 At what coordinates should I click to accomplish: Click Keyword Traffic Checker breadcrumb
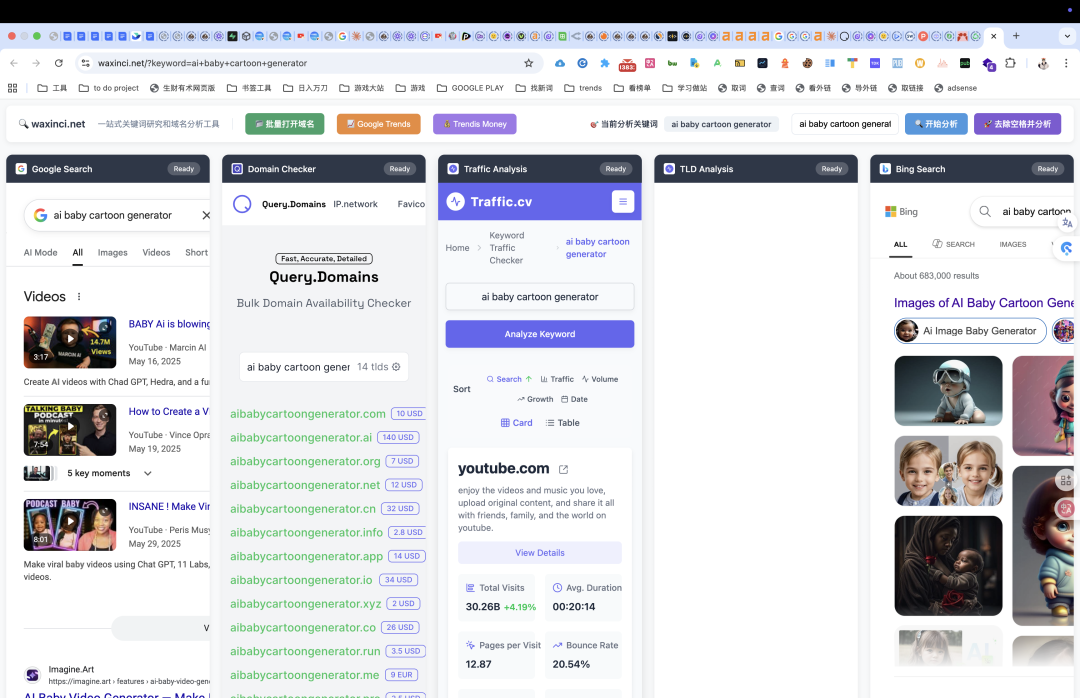[506, 248]
